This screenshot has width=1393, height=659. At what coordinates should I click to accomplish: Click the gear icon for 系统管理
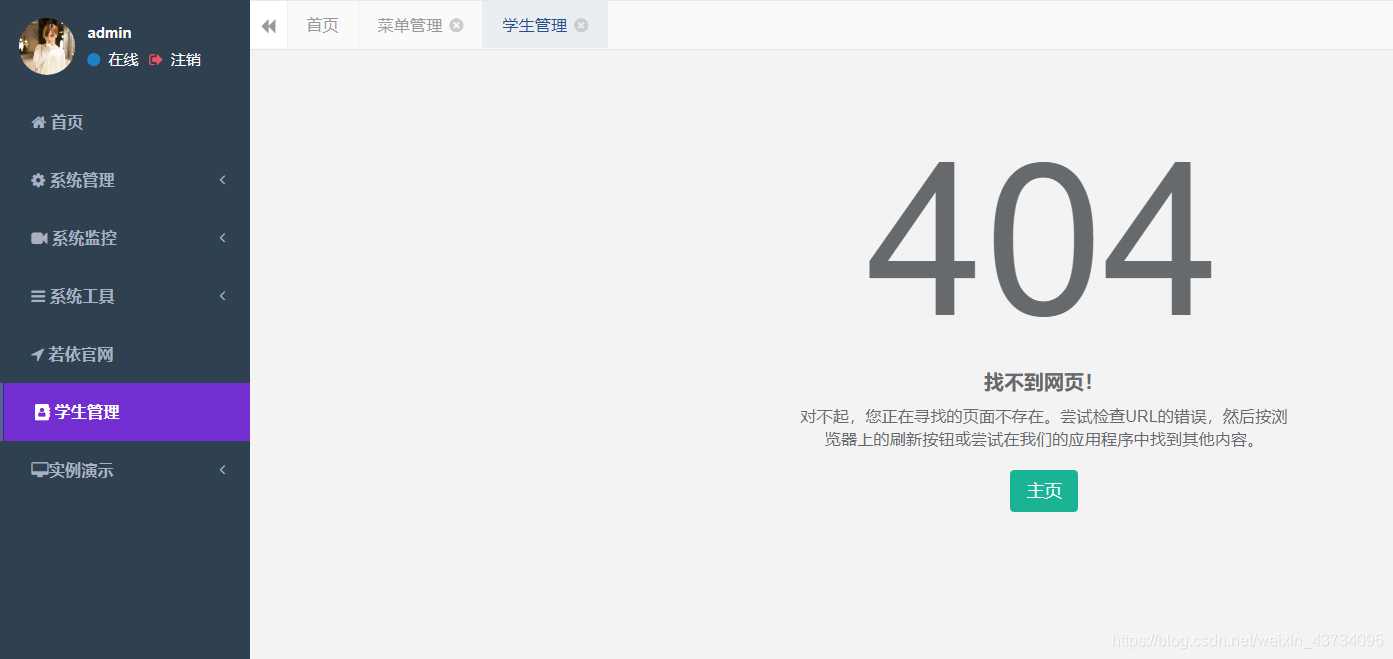tap(38, 180)
